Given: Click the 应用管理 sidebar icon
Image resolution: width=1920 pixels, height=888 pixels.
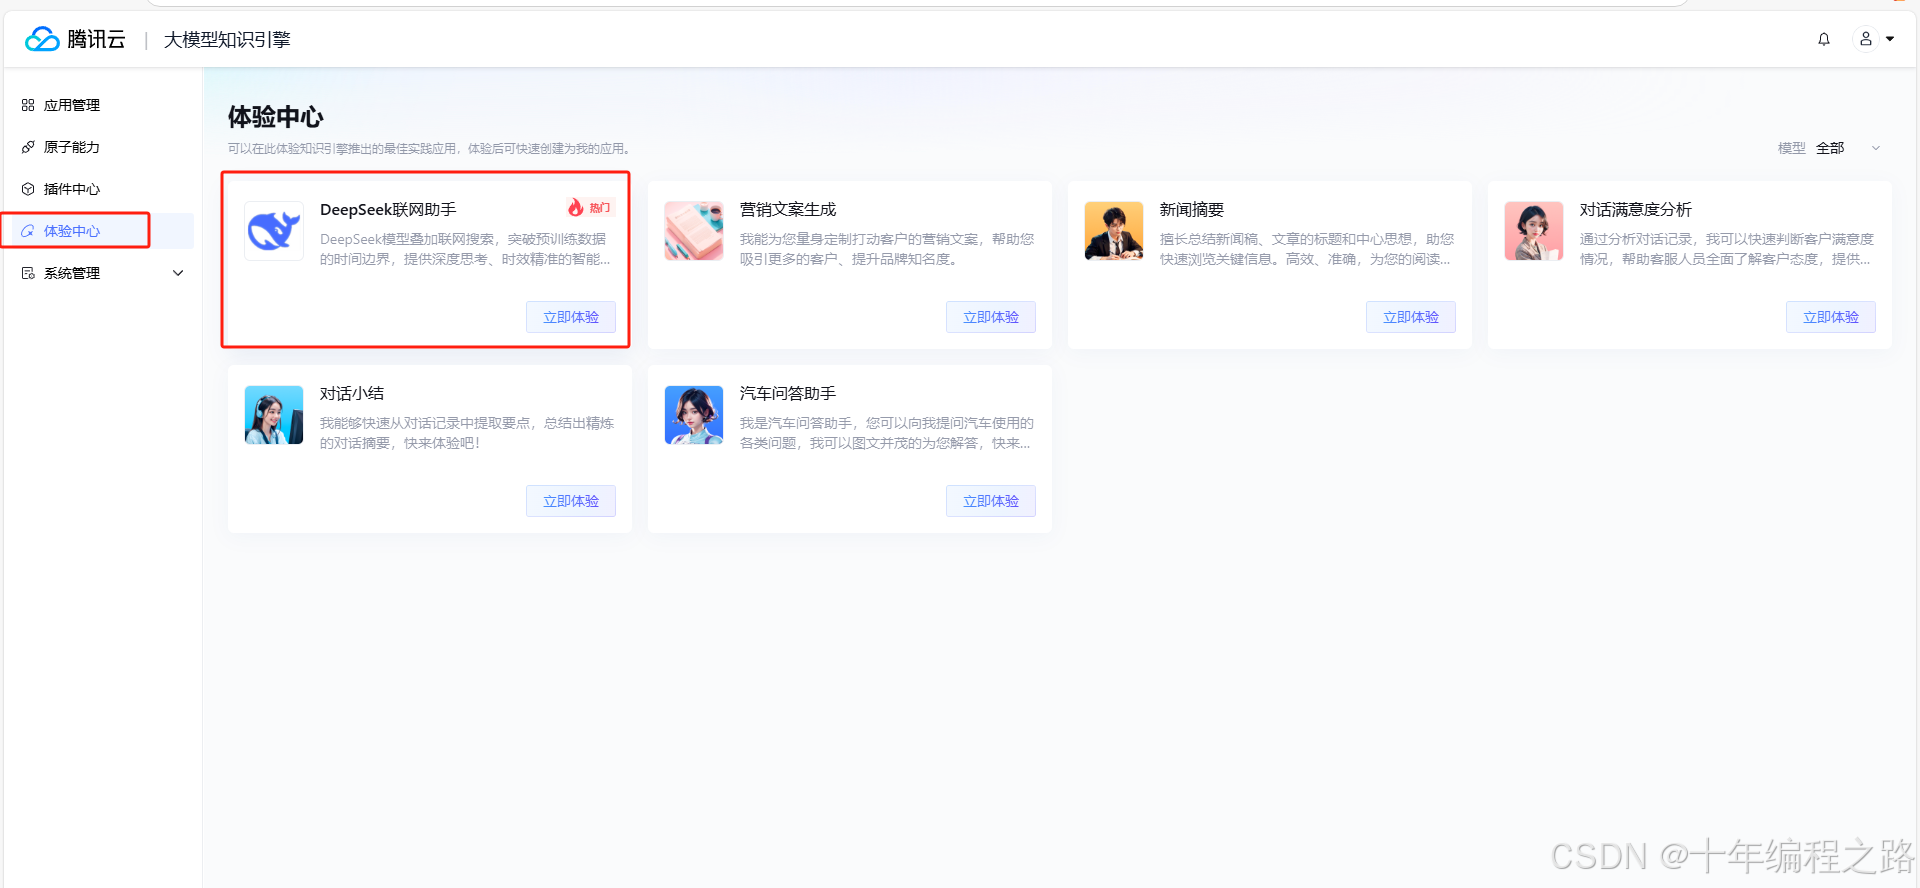Looking at the screenshot, I should point(28,105).
